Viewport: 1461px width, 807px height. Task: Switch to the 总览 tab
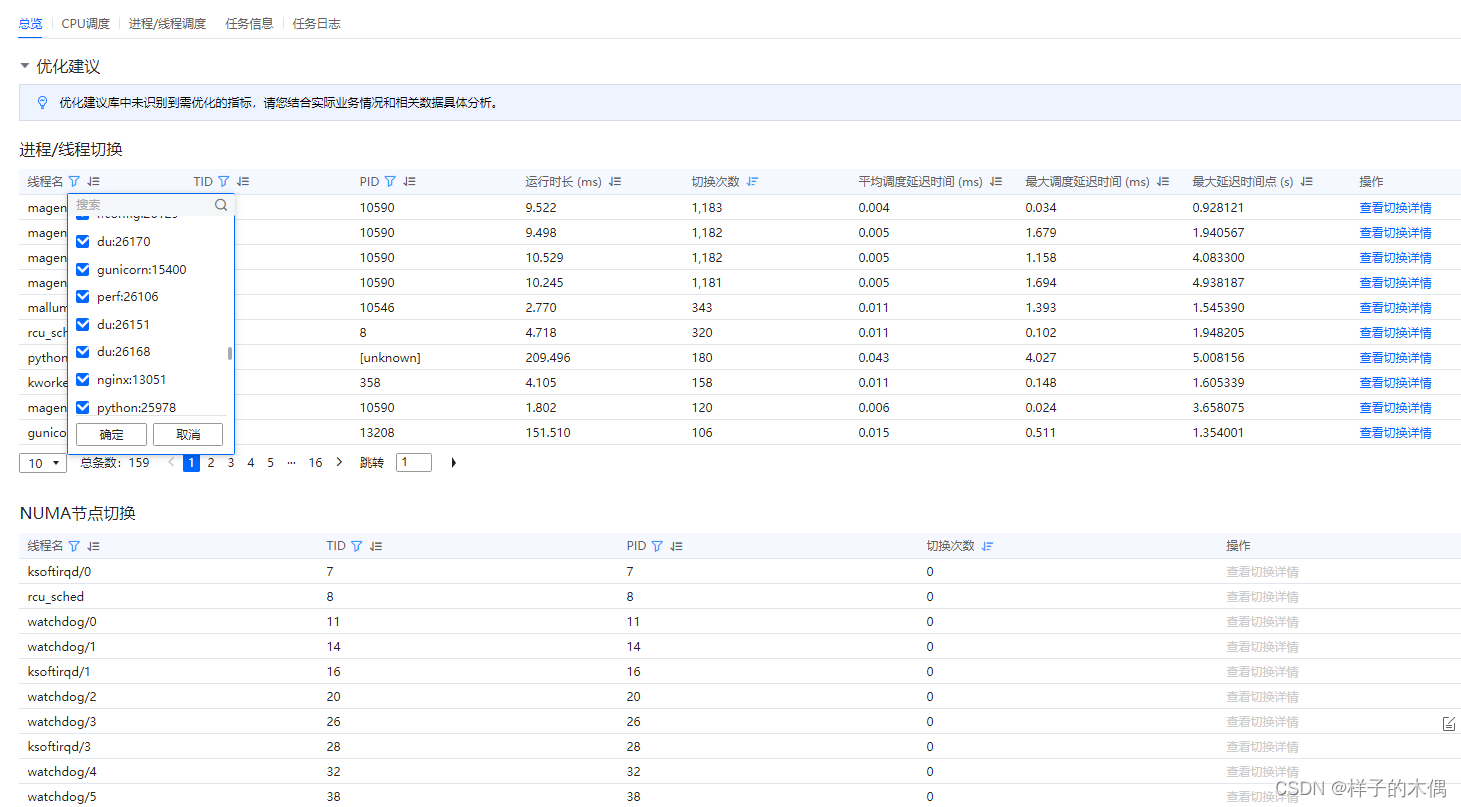coord(30,24)
